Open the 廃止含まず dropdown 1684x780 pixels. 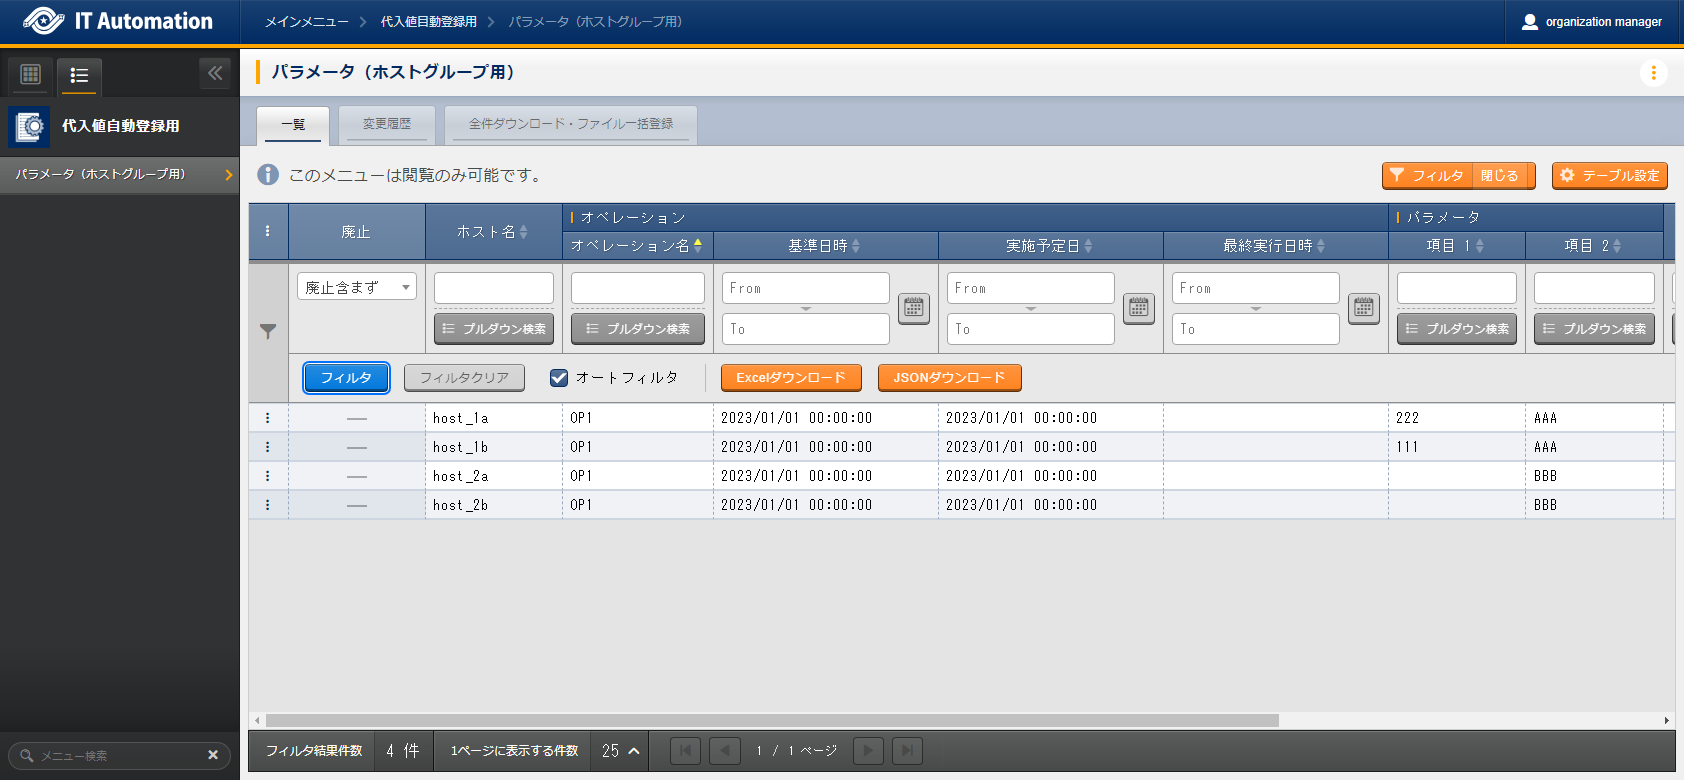[x=356, y=287]
